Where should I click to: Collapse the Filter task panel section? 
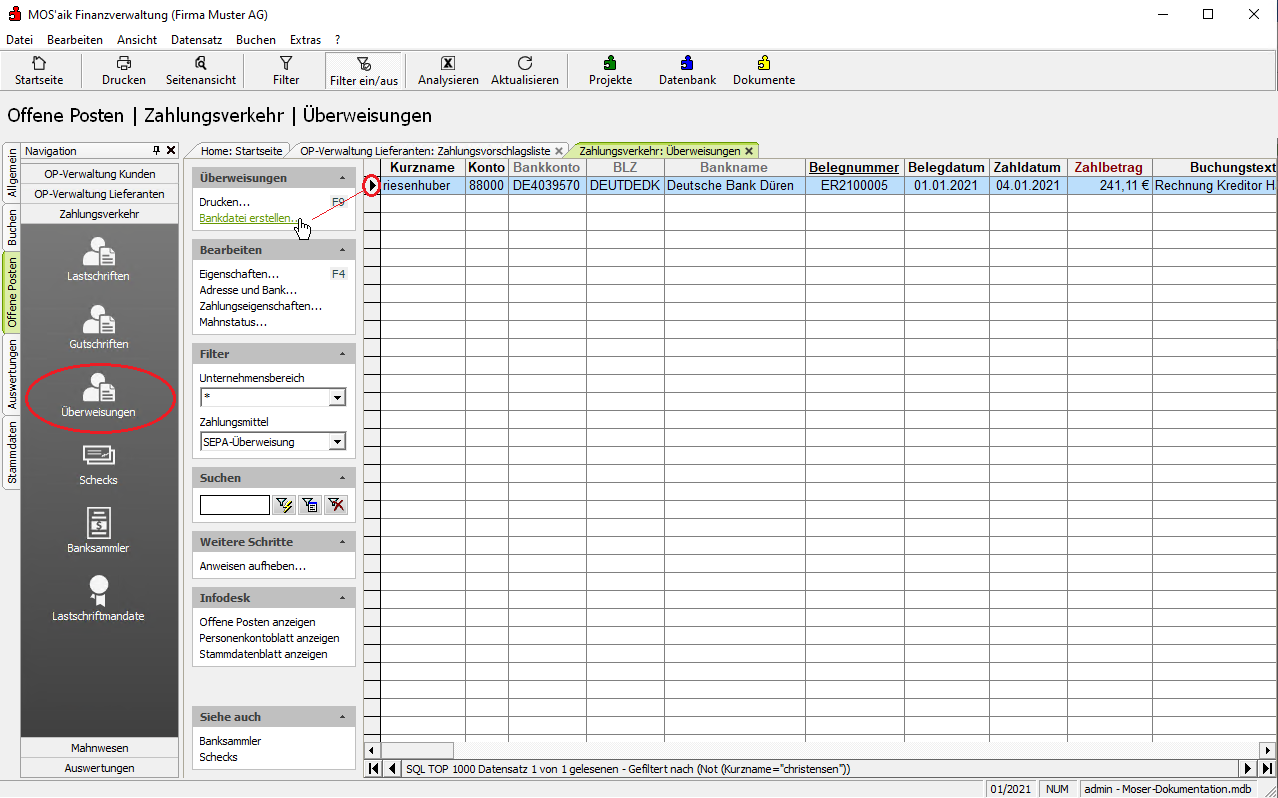pos(343,354)
